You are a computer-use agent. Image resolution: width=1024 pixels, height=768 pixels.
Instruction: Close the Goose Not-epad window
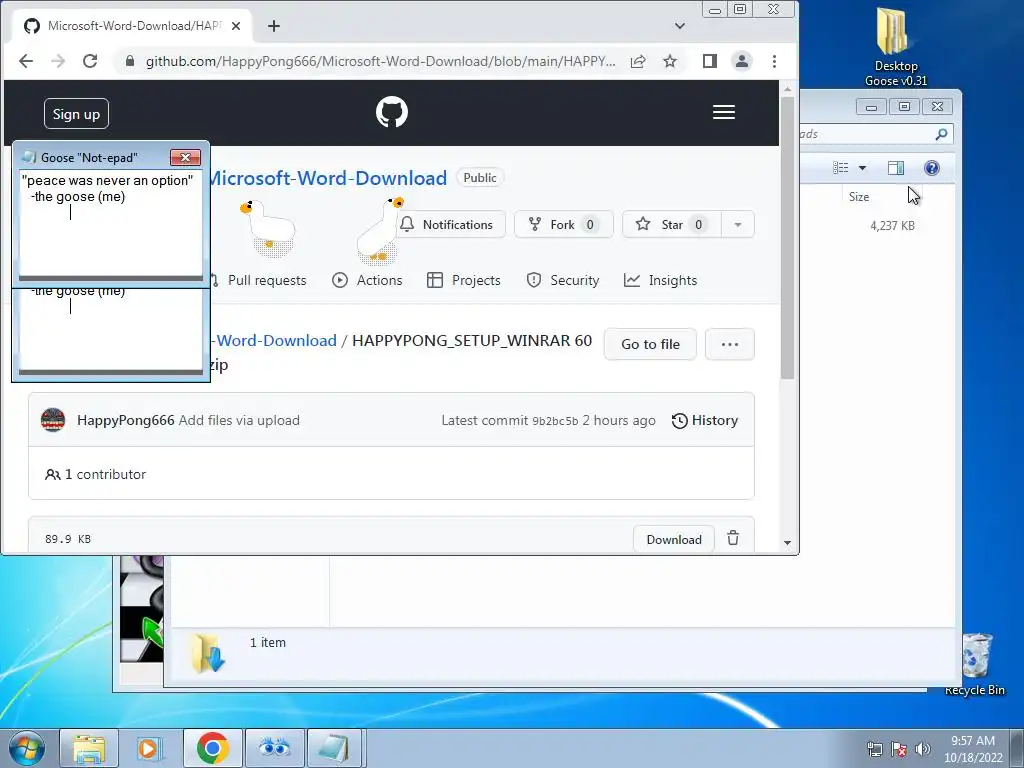(x=185, y=157)
